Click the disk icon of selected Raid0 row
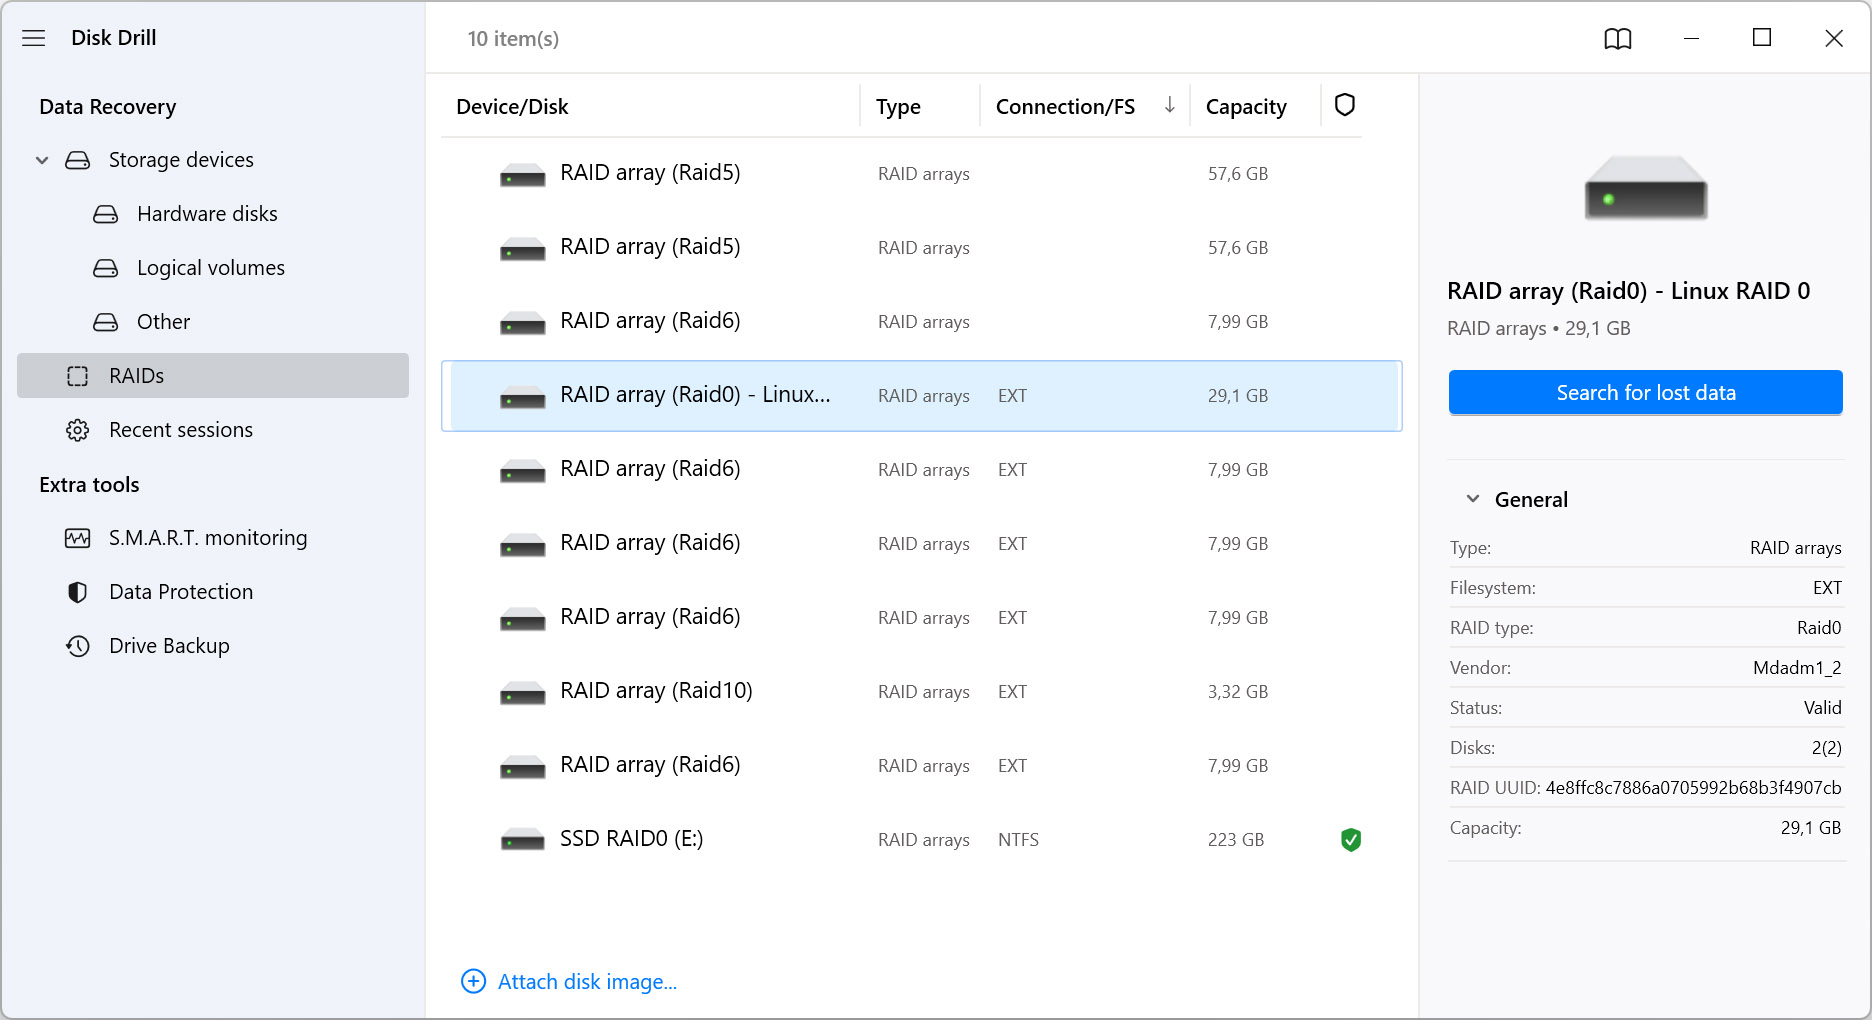This screenshot has height=1020, width=1872. coord(523,396)
